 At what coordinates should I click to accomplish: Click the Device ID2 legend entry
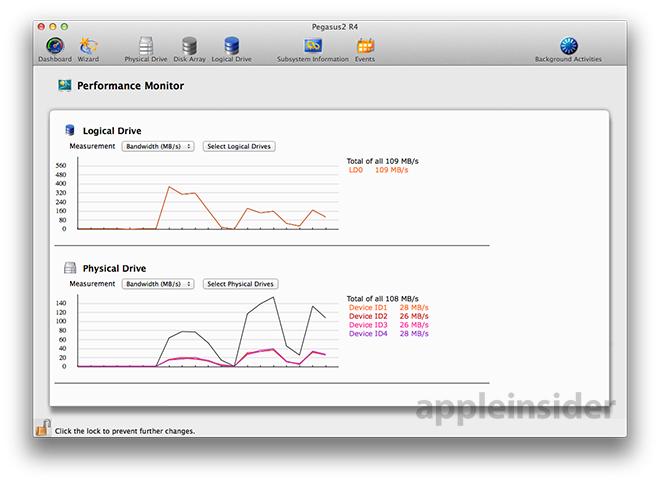click(x=389, y=316)
